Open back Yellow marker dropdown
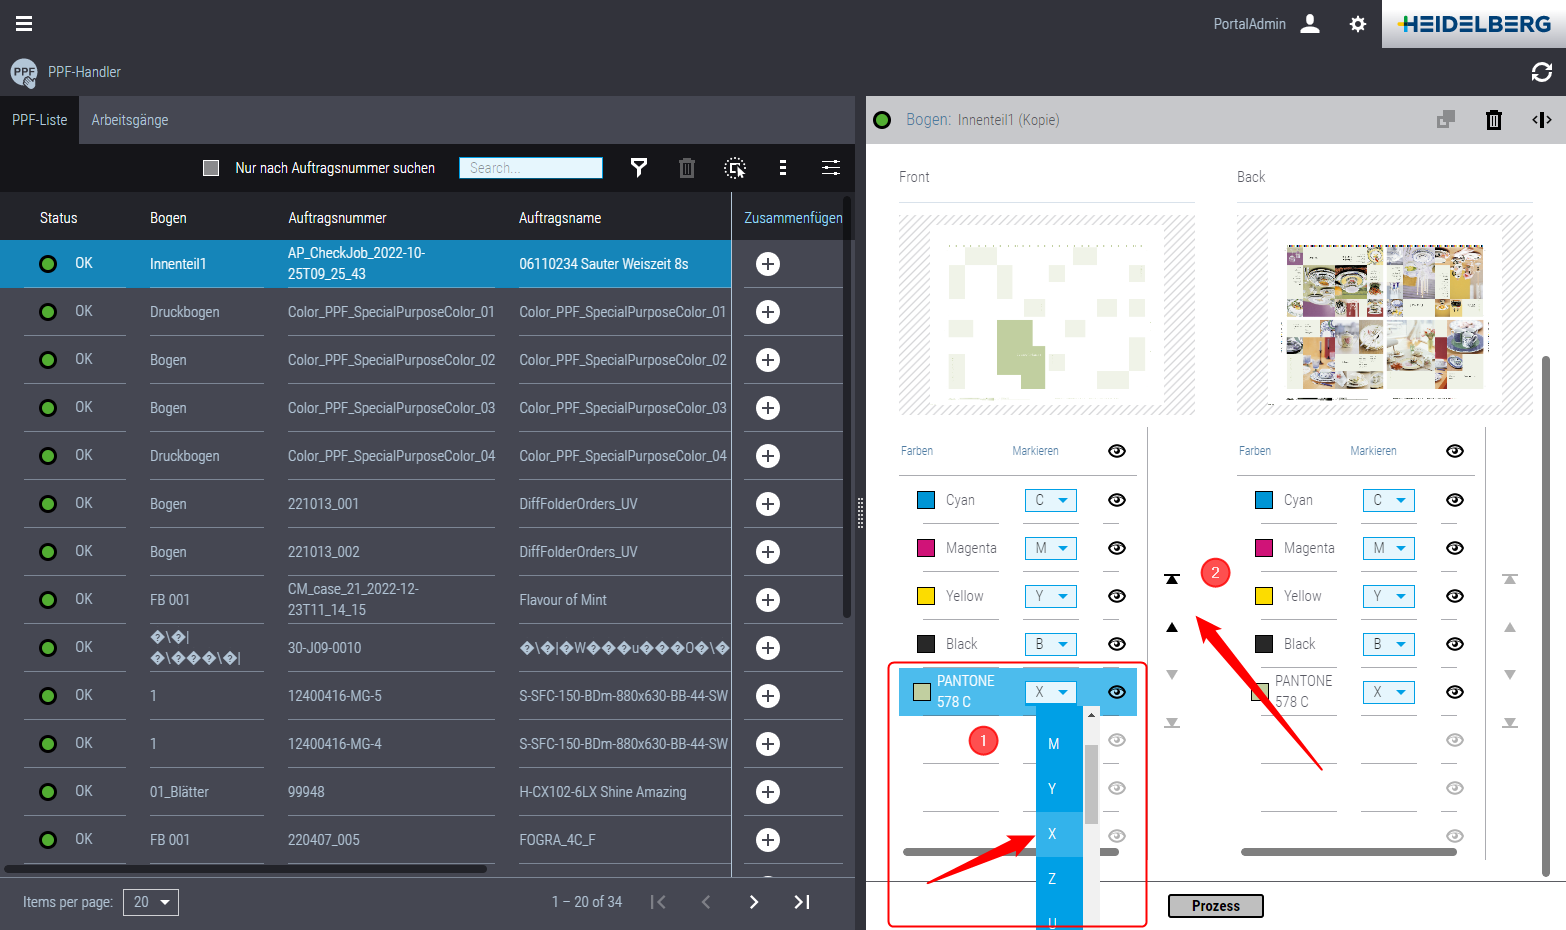Viewport: 1566px width, 930px height. [x=1388, y=596]
